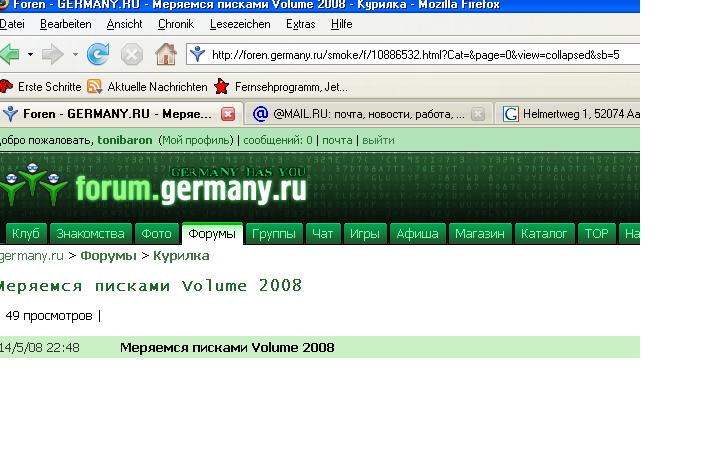Open the Чат navigation tab

pos(323,234)
